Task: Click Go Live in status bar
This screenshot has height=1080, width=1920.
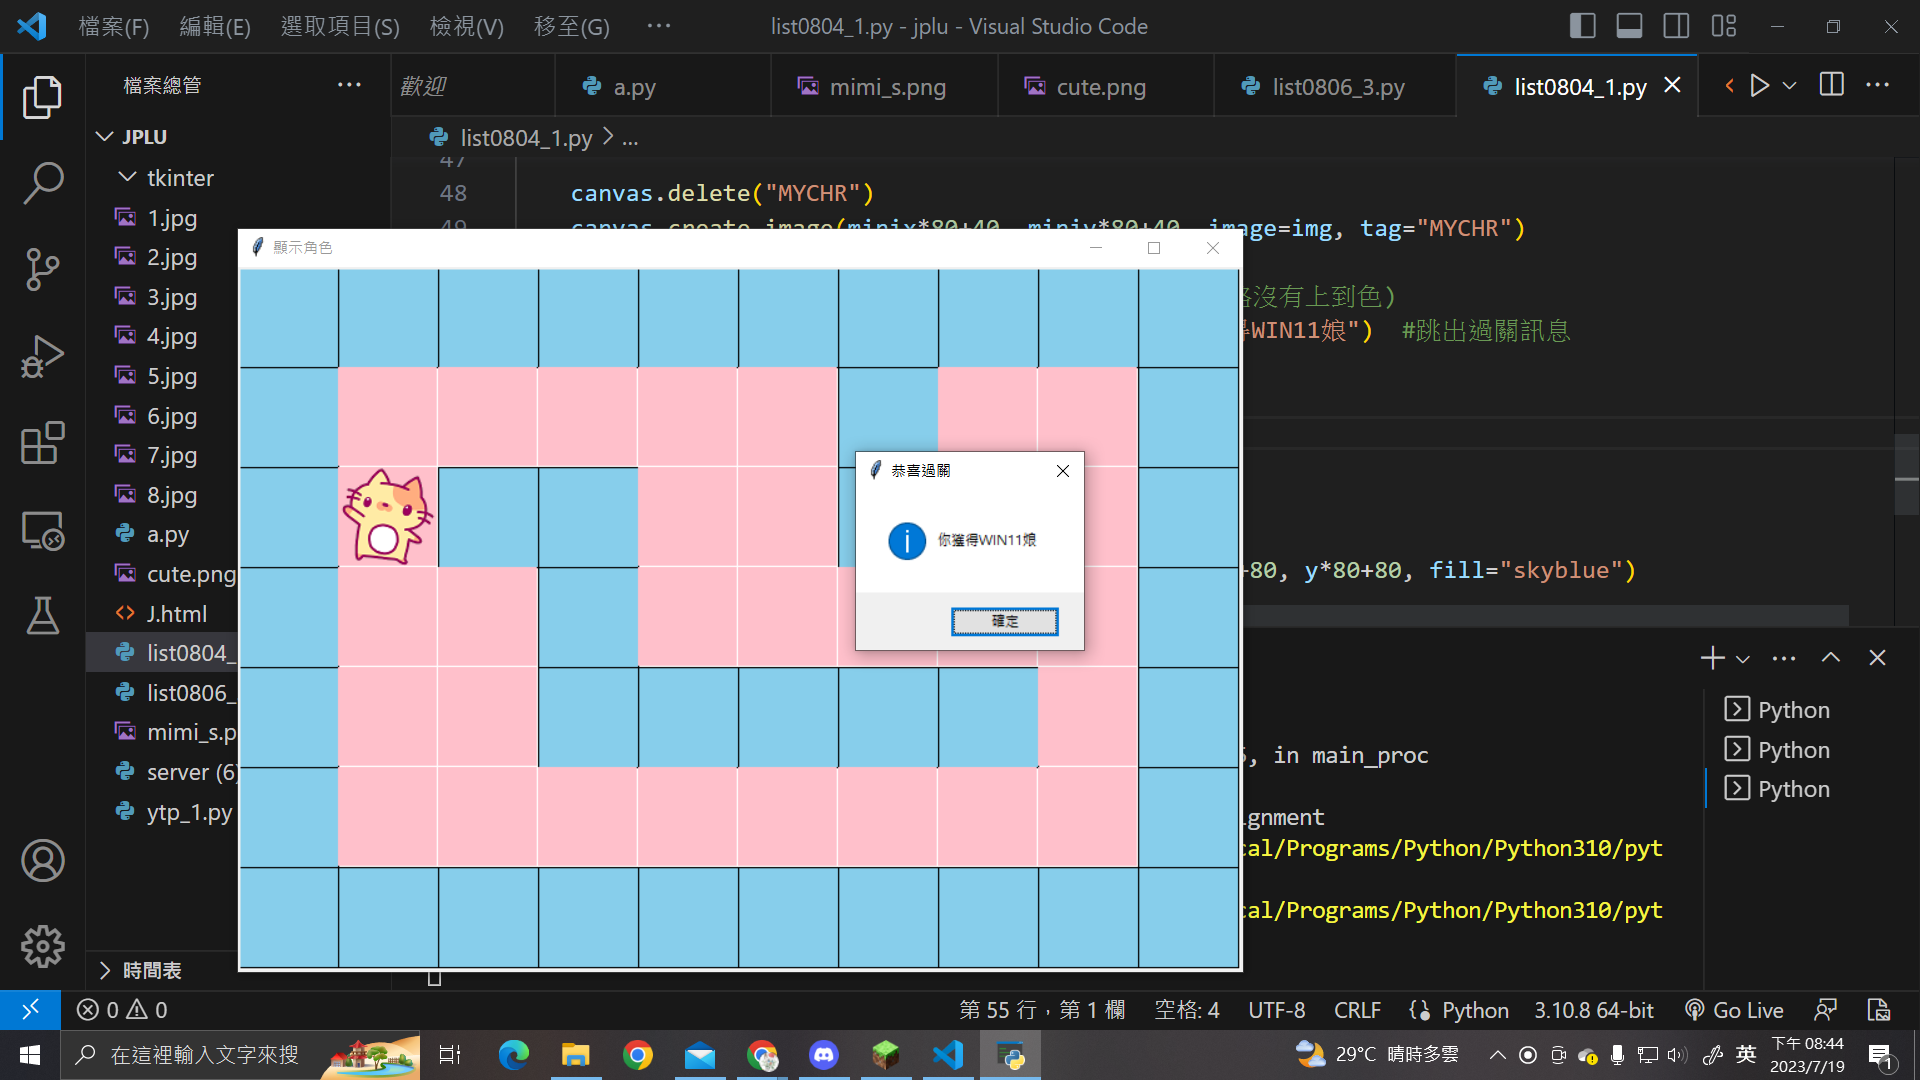Action: (1735, 1010)
